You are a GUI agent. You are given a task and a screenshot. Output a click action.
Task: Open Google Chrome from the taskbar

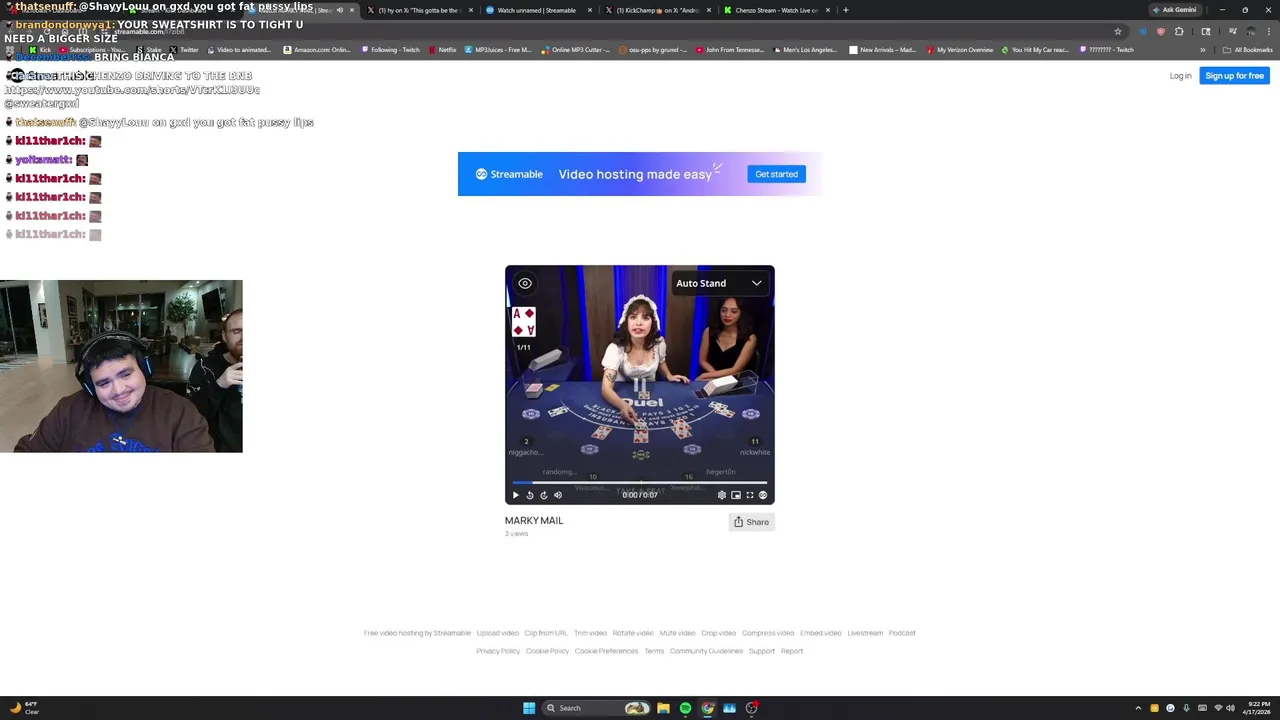pyautogui.click(x=707, y=708)
